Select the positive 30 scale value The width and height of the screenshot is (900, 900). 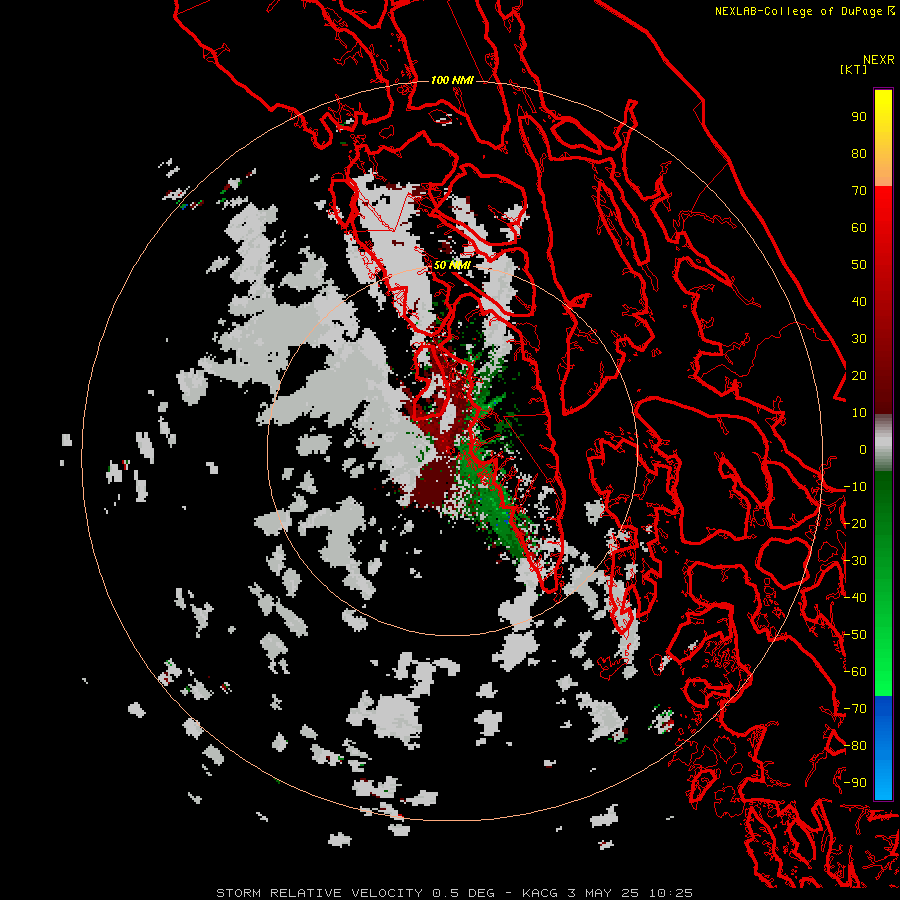coord(859,339)
